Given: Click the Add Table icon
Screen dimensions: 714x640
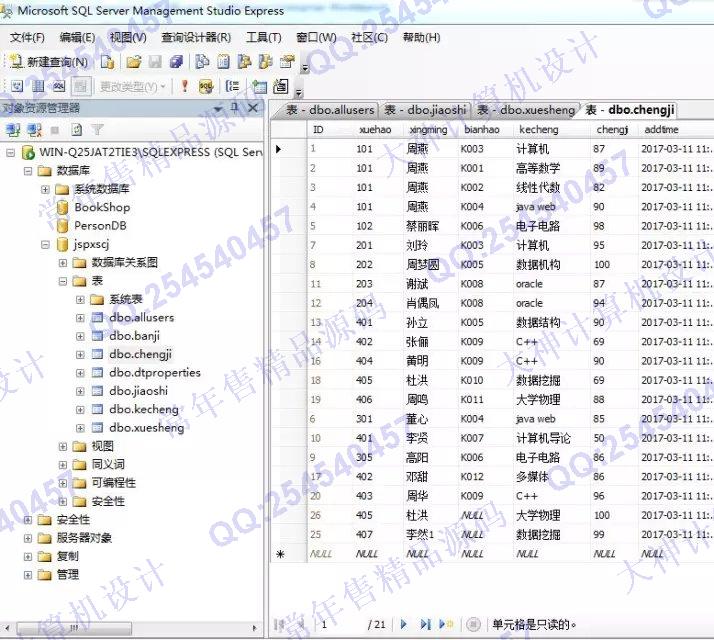Looking at the screenshot, I should tap(260, 86).
